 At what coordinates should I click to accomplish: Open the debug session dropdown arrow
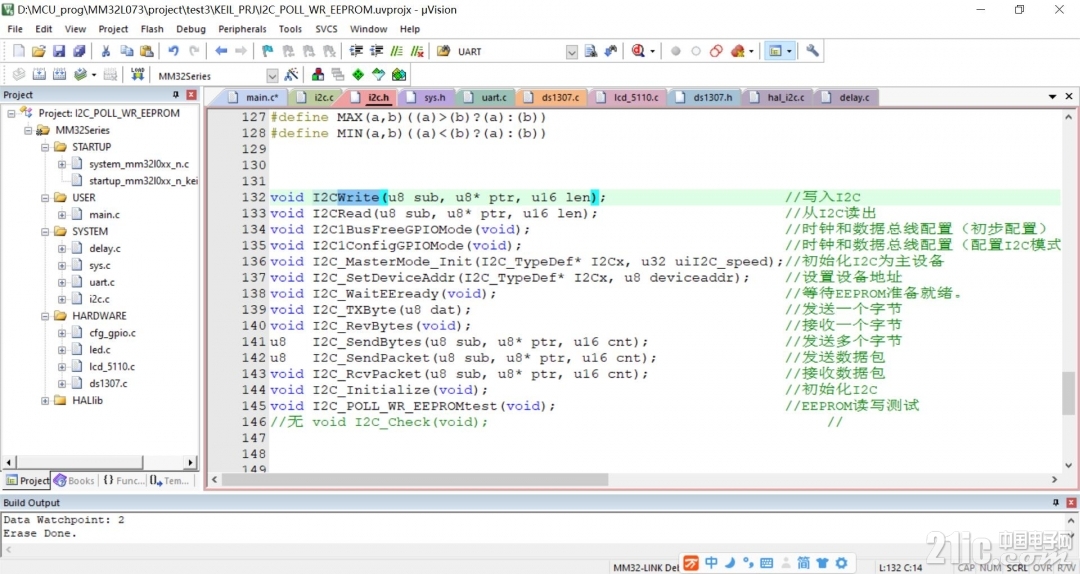pyautogui.click(x=652, y=52)
